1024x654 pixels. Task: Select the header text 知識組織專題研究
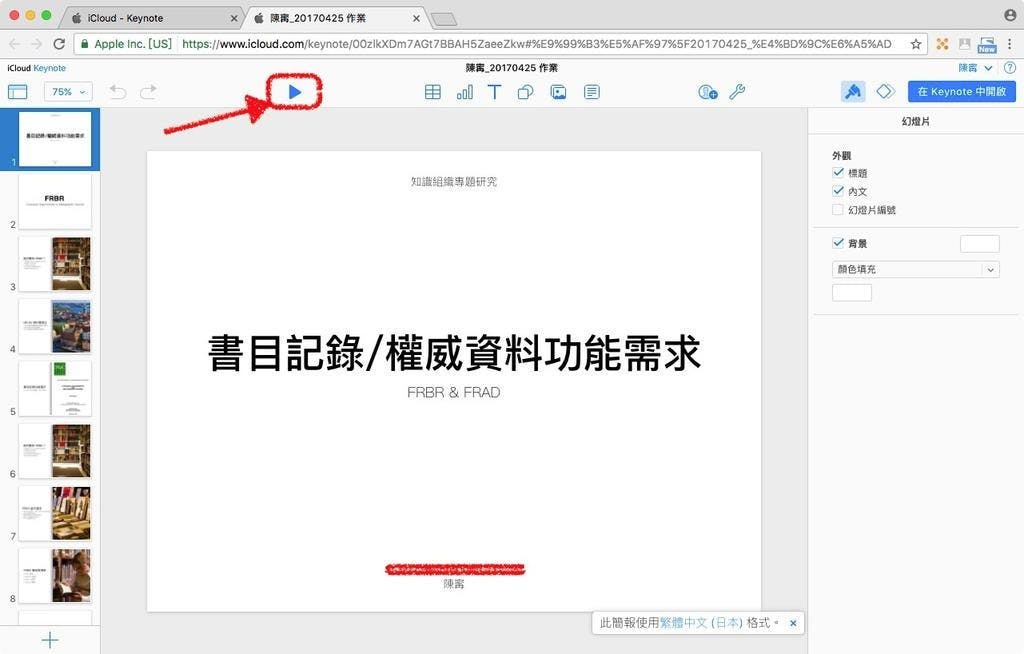click(x=454, y=182)
